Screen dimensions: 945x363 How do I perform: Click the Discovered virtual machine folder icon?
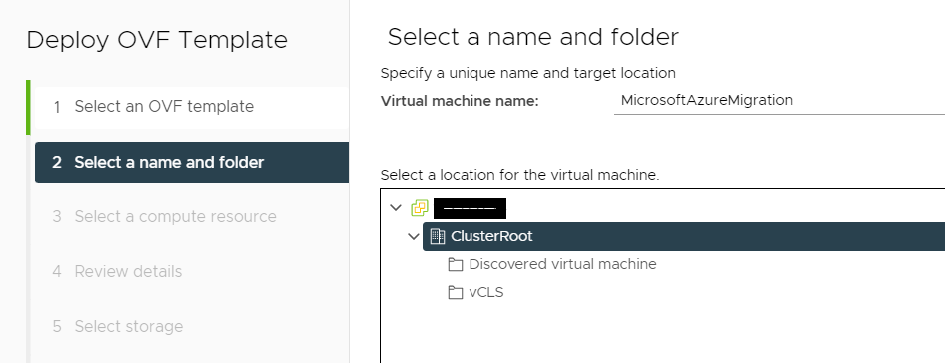click(456, 264)
